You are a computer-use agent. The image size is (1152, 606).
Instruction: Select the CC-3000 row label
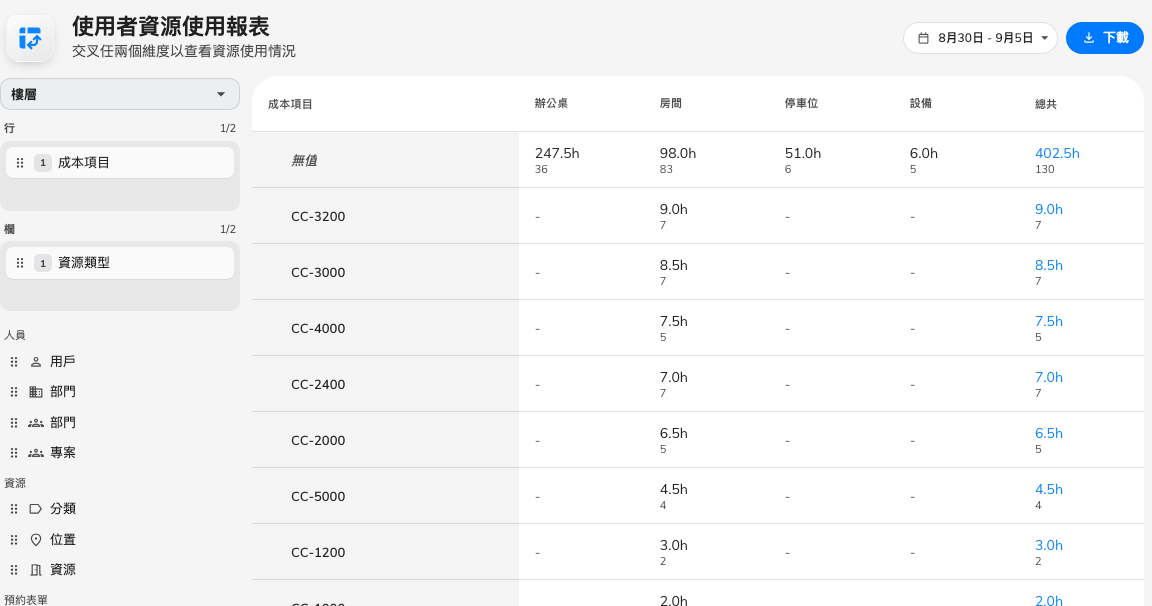click(x=318, y=273)
